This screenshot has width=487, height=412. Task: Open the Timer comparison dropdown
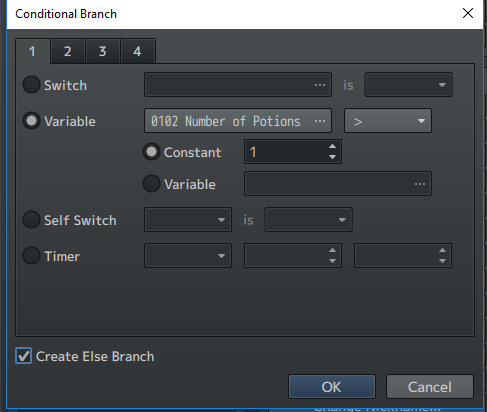(x=188, y=256)
